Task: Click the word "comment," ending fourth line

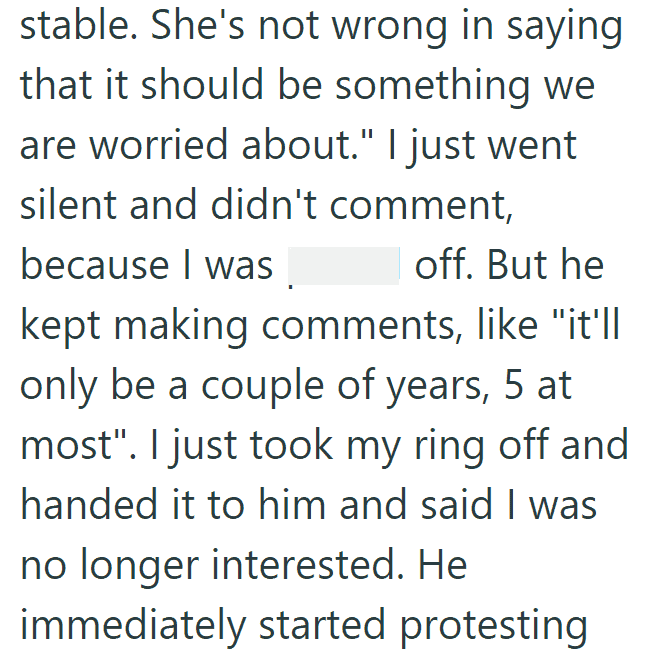Action: tap(422, 206)
